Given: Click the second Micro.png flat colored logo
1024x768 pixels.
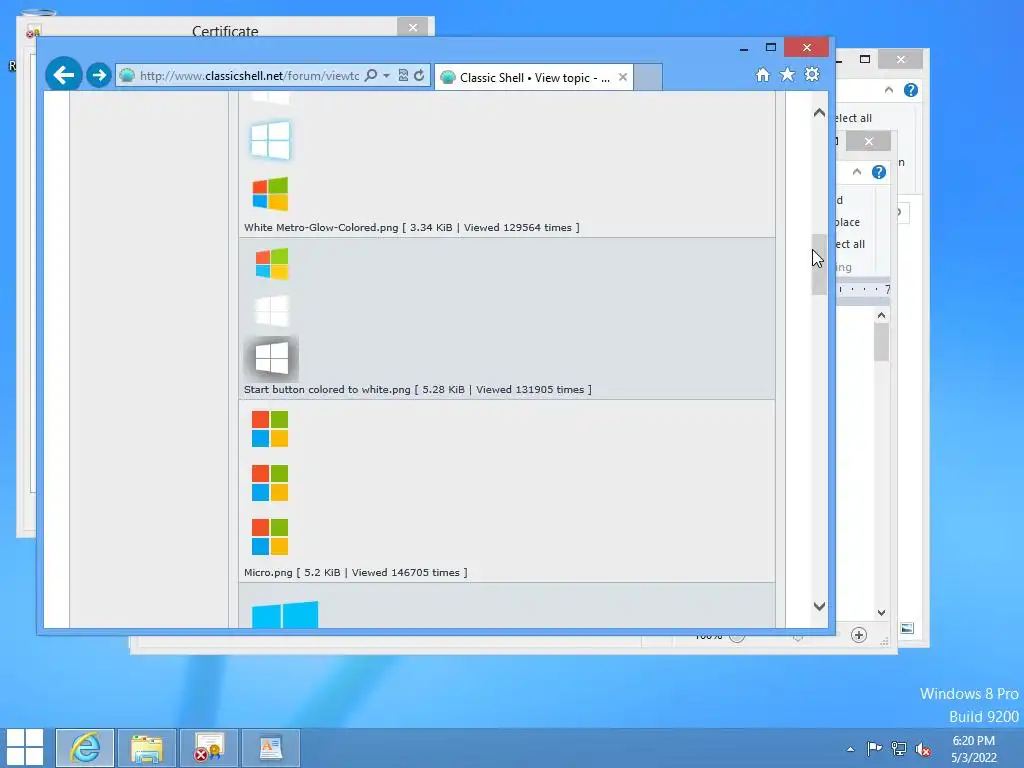Looking at the screenshot, I should 270,483.
